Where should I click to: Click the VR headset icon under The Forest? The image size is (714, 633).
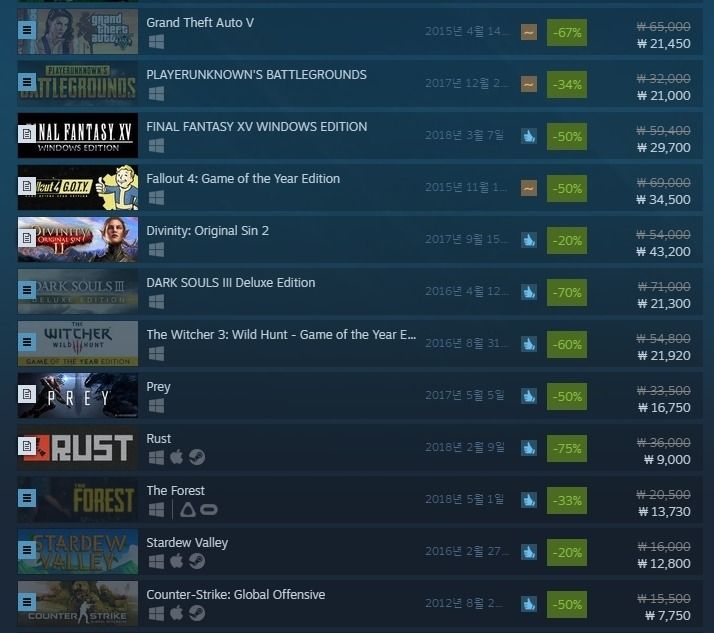(x=209, y=510)
